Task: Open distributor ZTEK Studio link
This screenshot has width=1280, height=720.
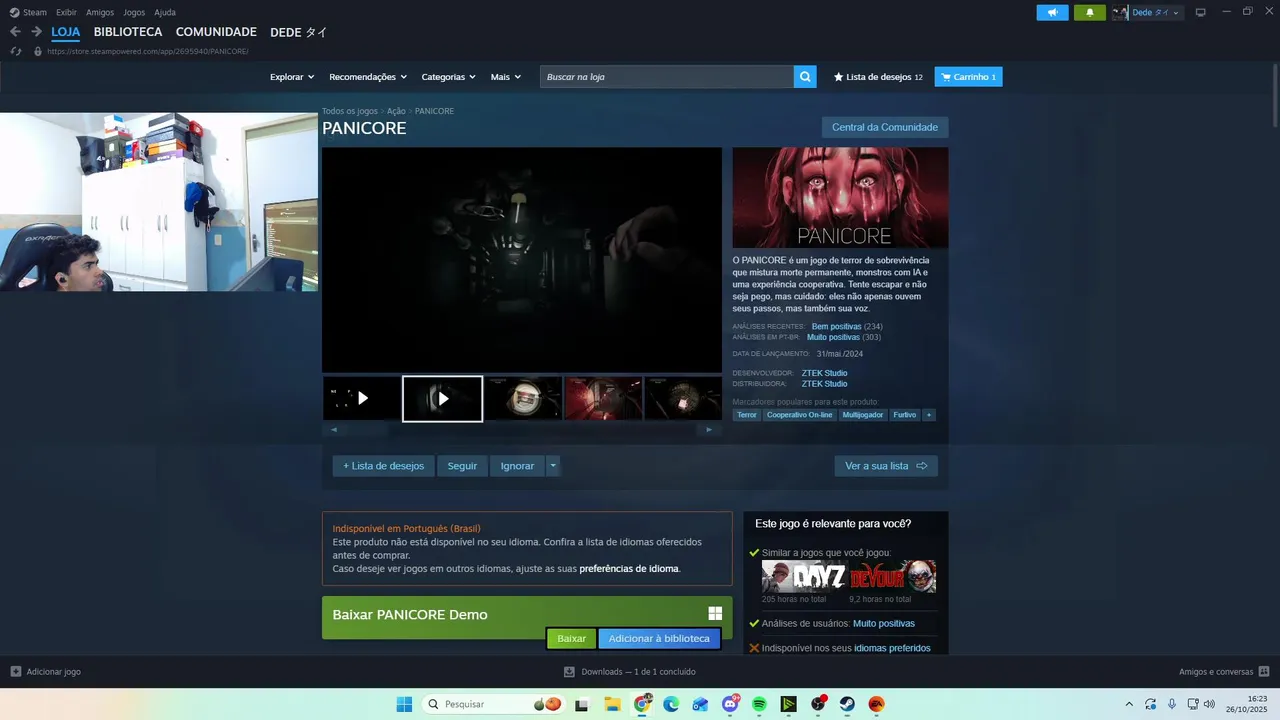Action: [x=824, y=384]
